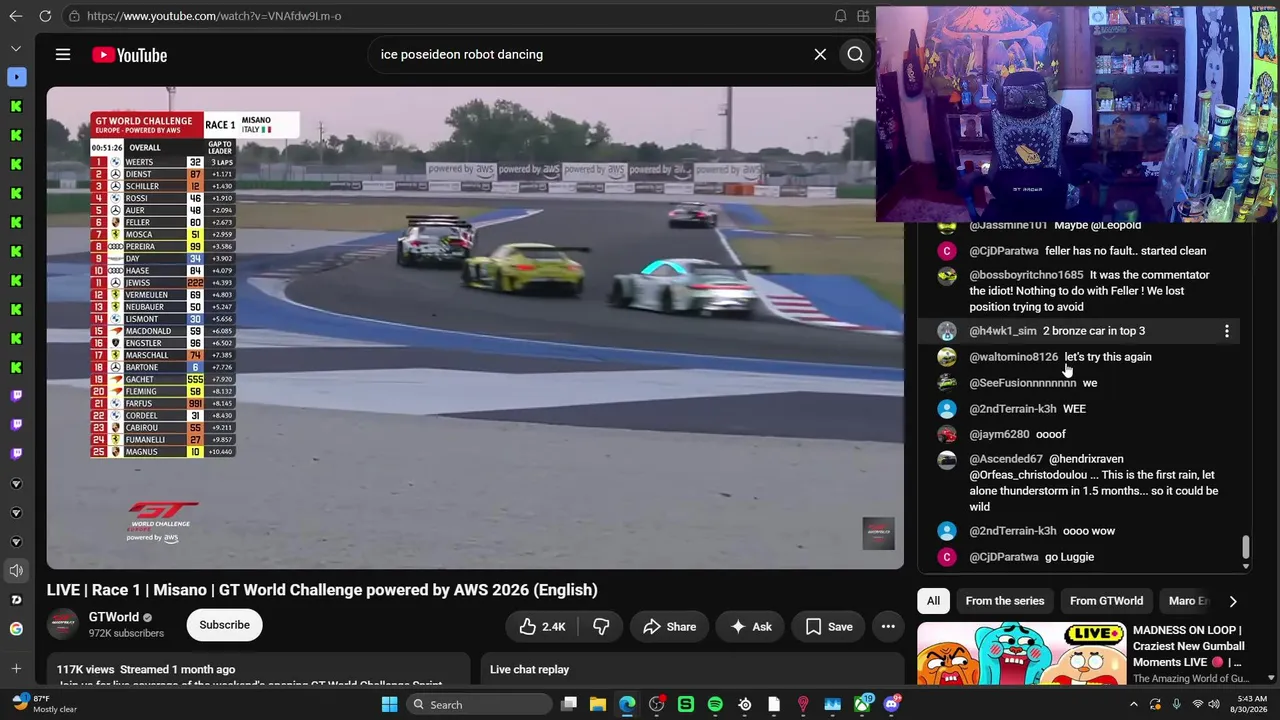
Task: Click the race video player to pause
Action: point(475,328)
